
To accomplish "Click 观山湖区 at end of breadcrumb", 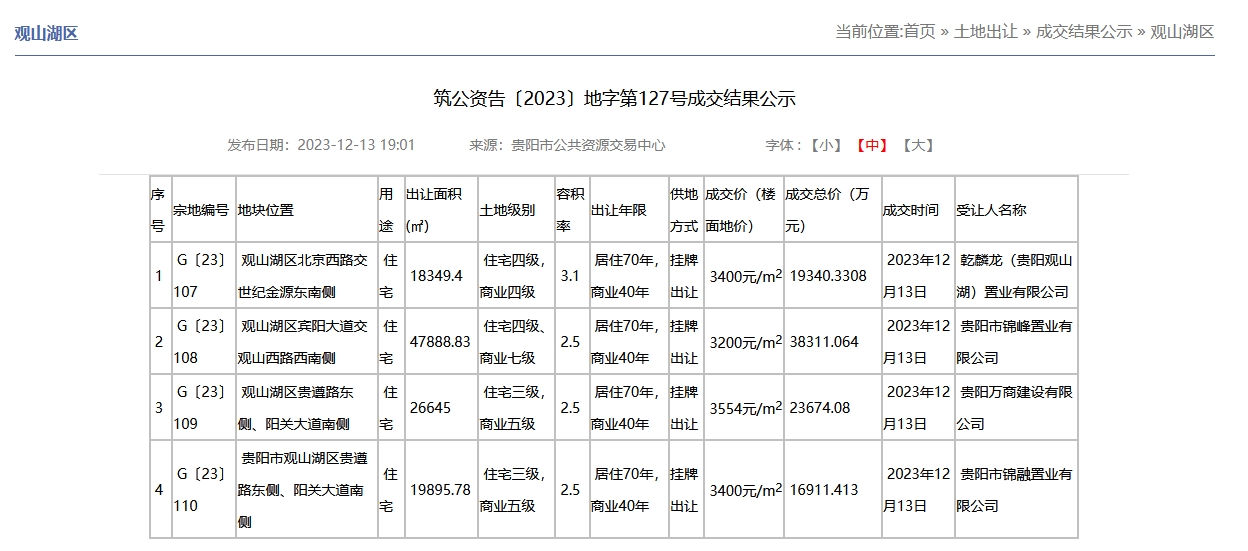I will 1182,32.
